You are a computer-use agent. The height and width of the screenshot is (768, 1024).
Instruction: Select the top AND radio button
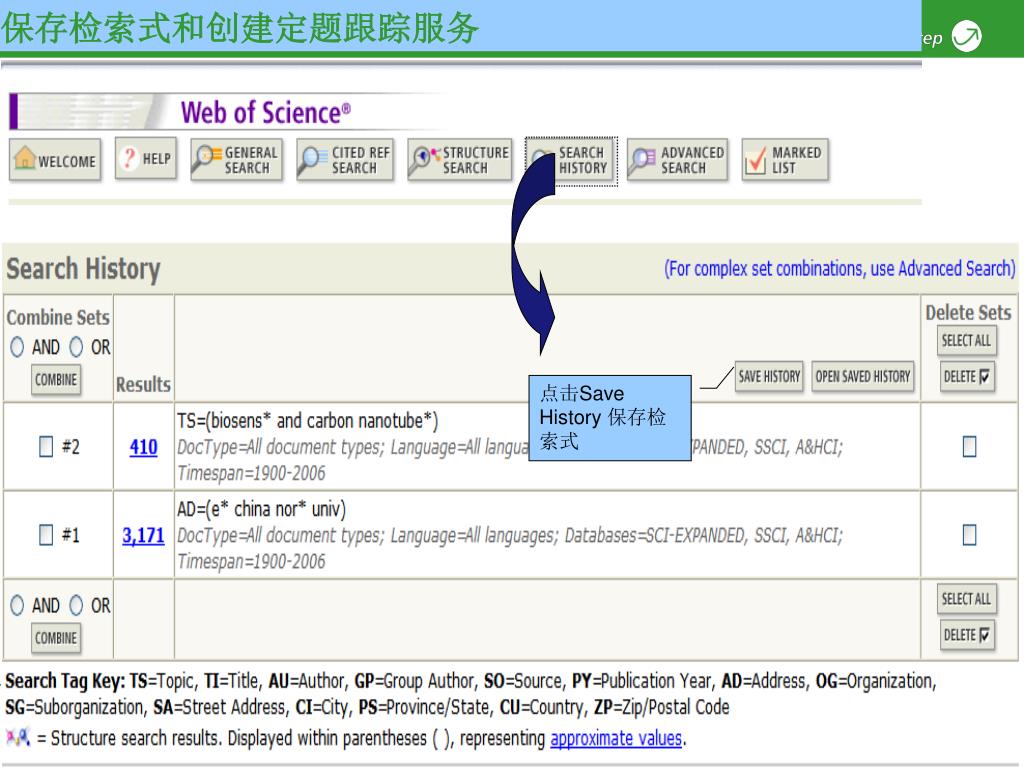[x=17, y=347]
